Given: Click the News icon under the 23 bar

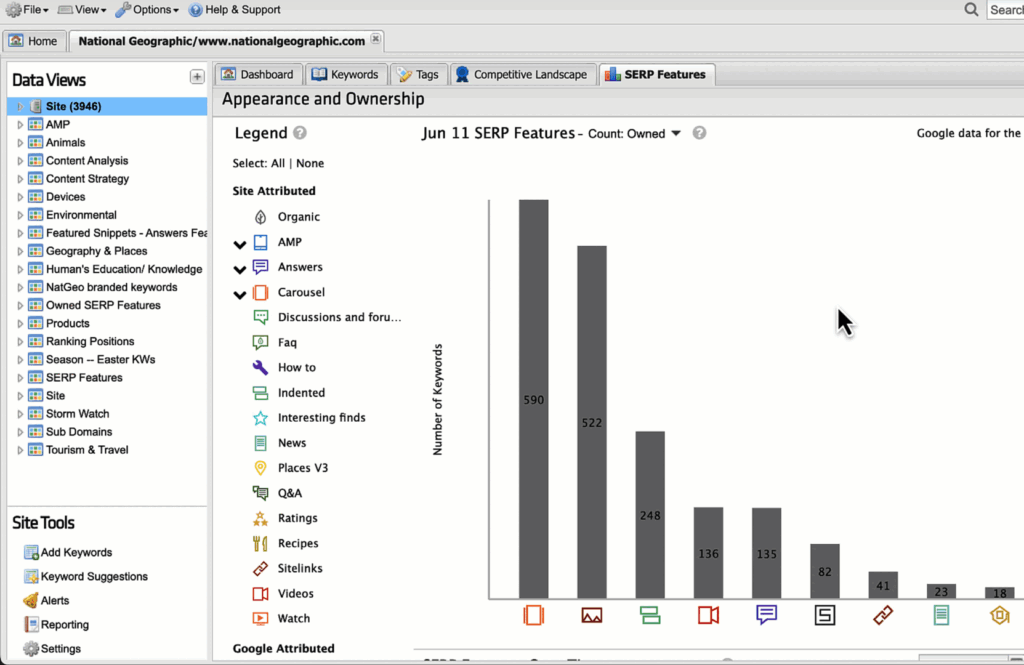Looking at the screenshot, I should click(941, 615).
